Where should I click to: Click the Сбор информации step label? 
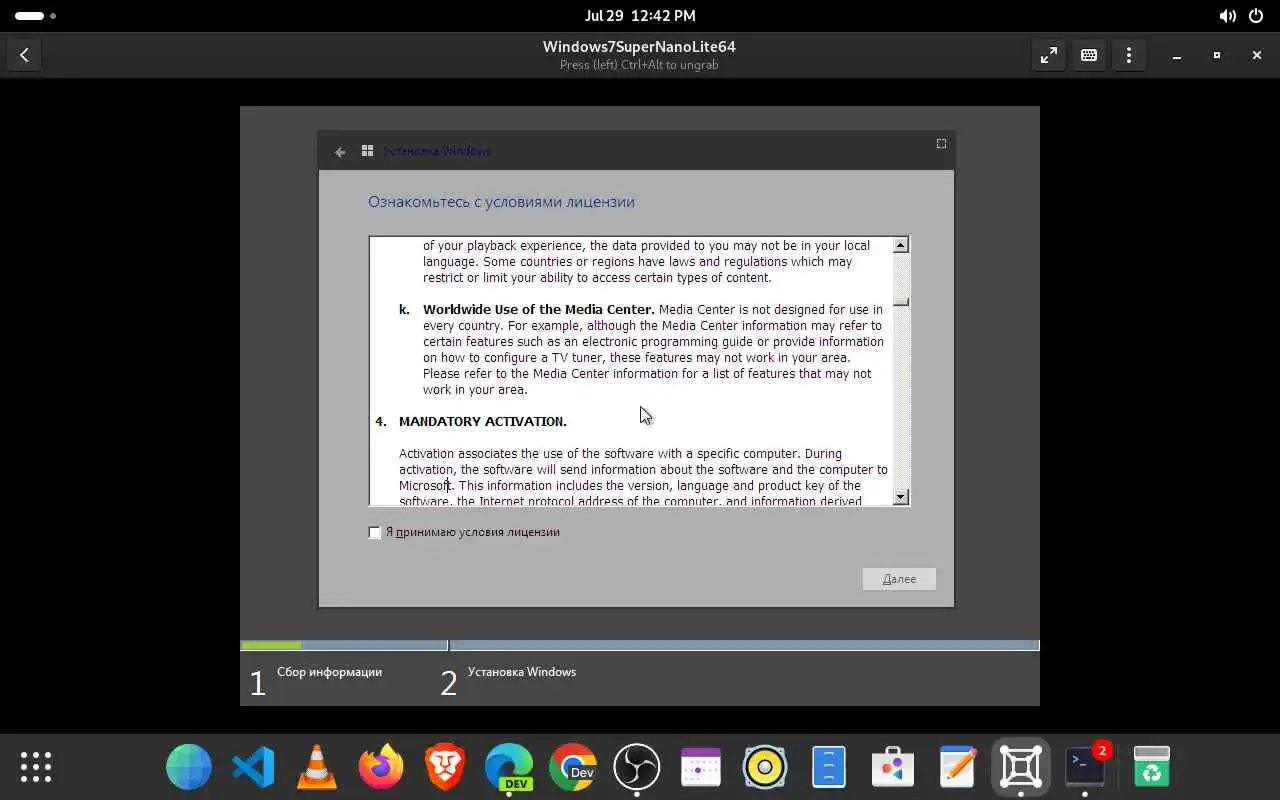point(330,672)
